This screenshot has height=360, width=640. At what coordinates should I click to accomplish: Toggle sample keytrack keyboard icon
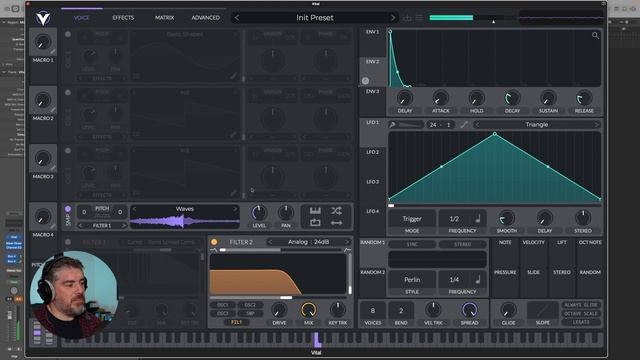point(315,211)
